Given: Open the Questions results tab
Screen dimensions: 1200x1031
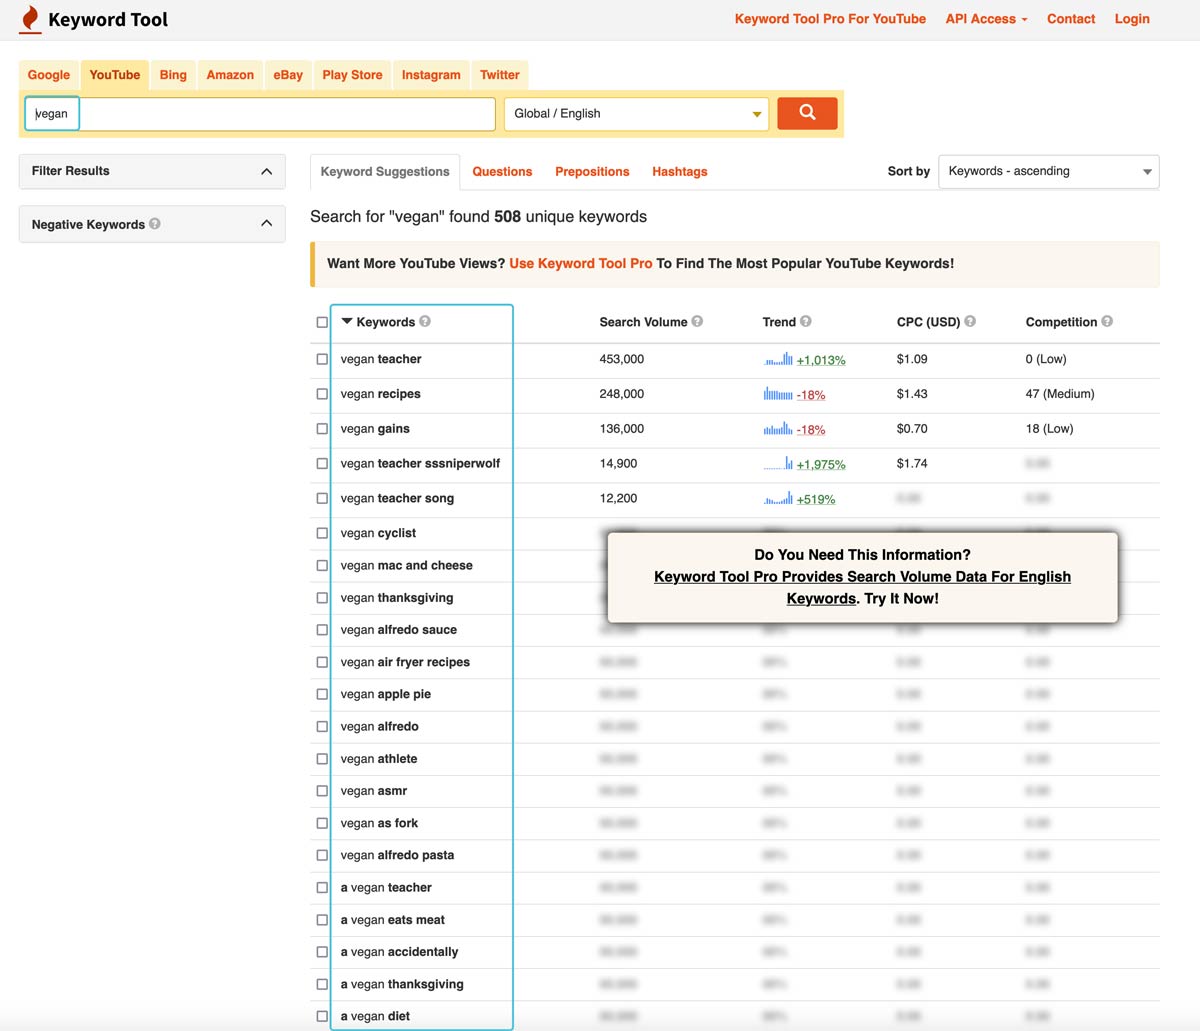Looking at the screenshot, I should 502,172.
